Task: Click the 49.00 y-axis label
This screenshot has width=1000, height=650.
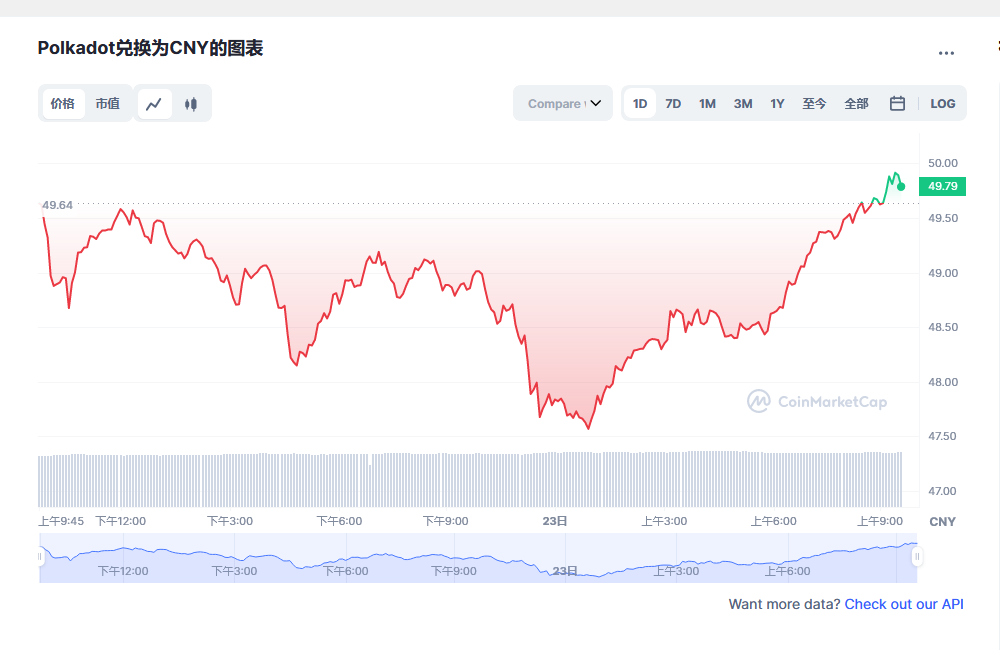Action: click(943, 273)
